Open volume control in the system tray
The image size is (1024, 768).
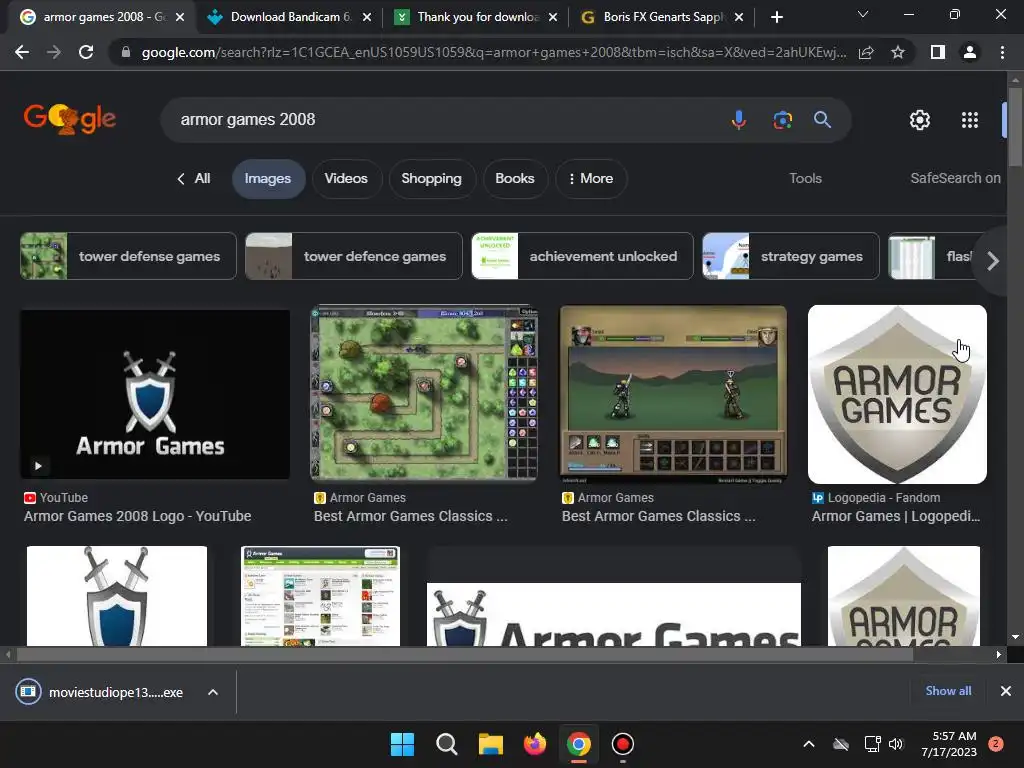click(896, 744)
